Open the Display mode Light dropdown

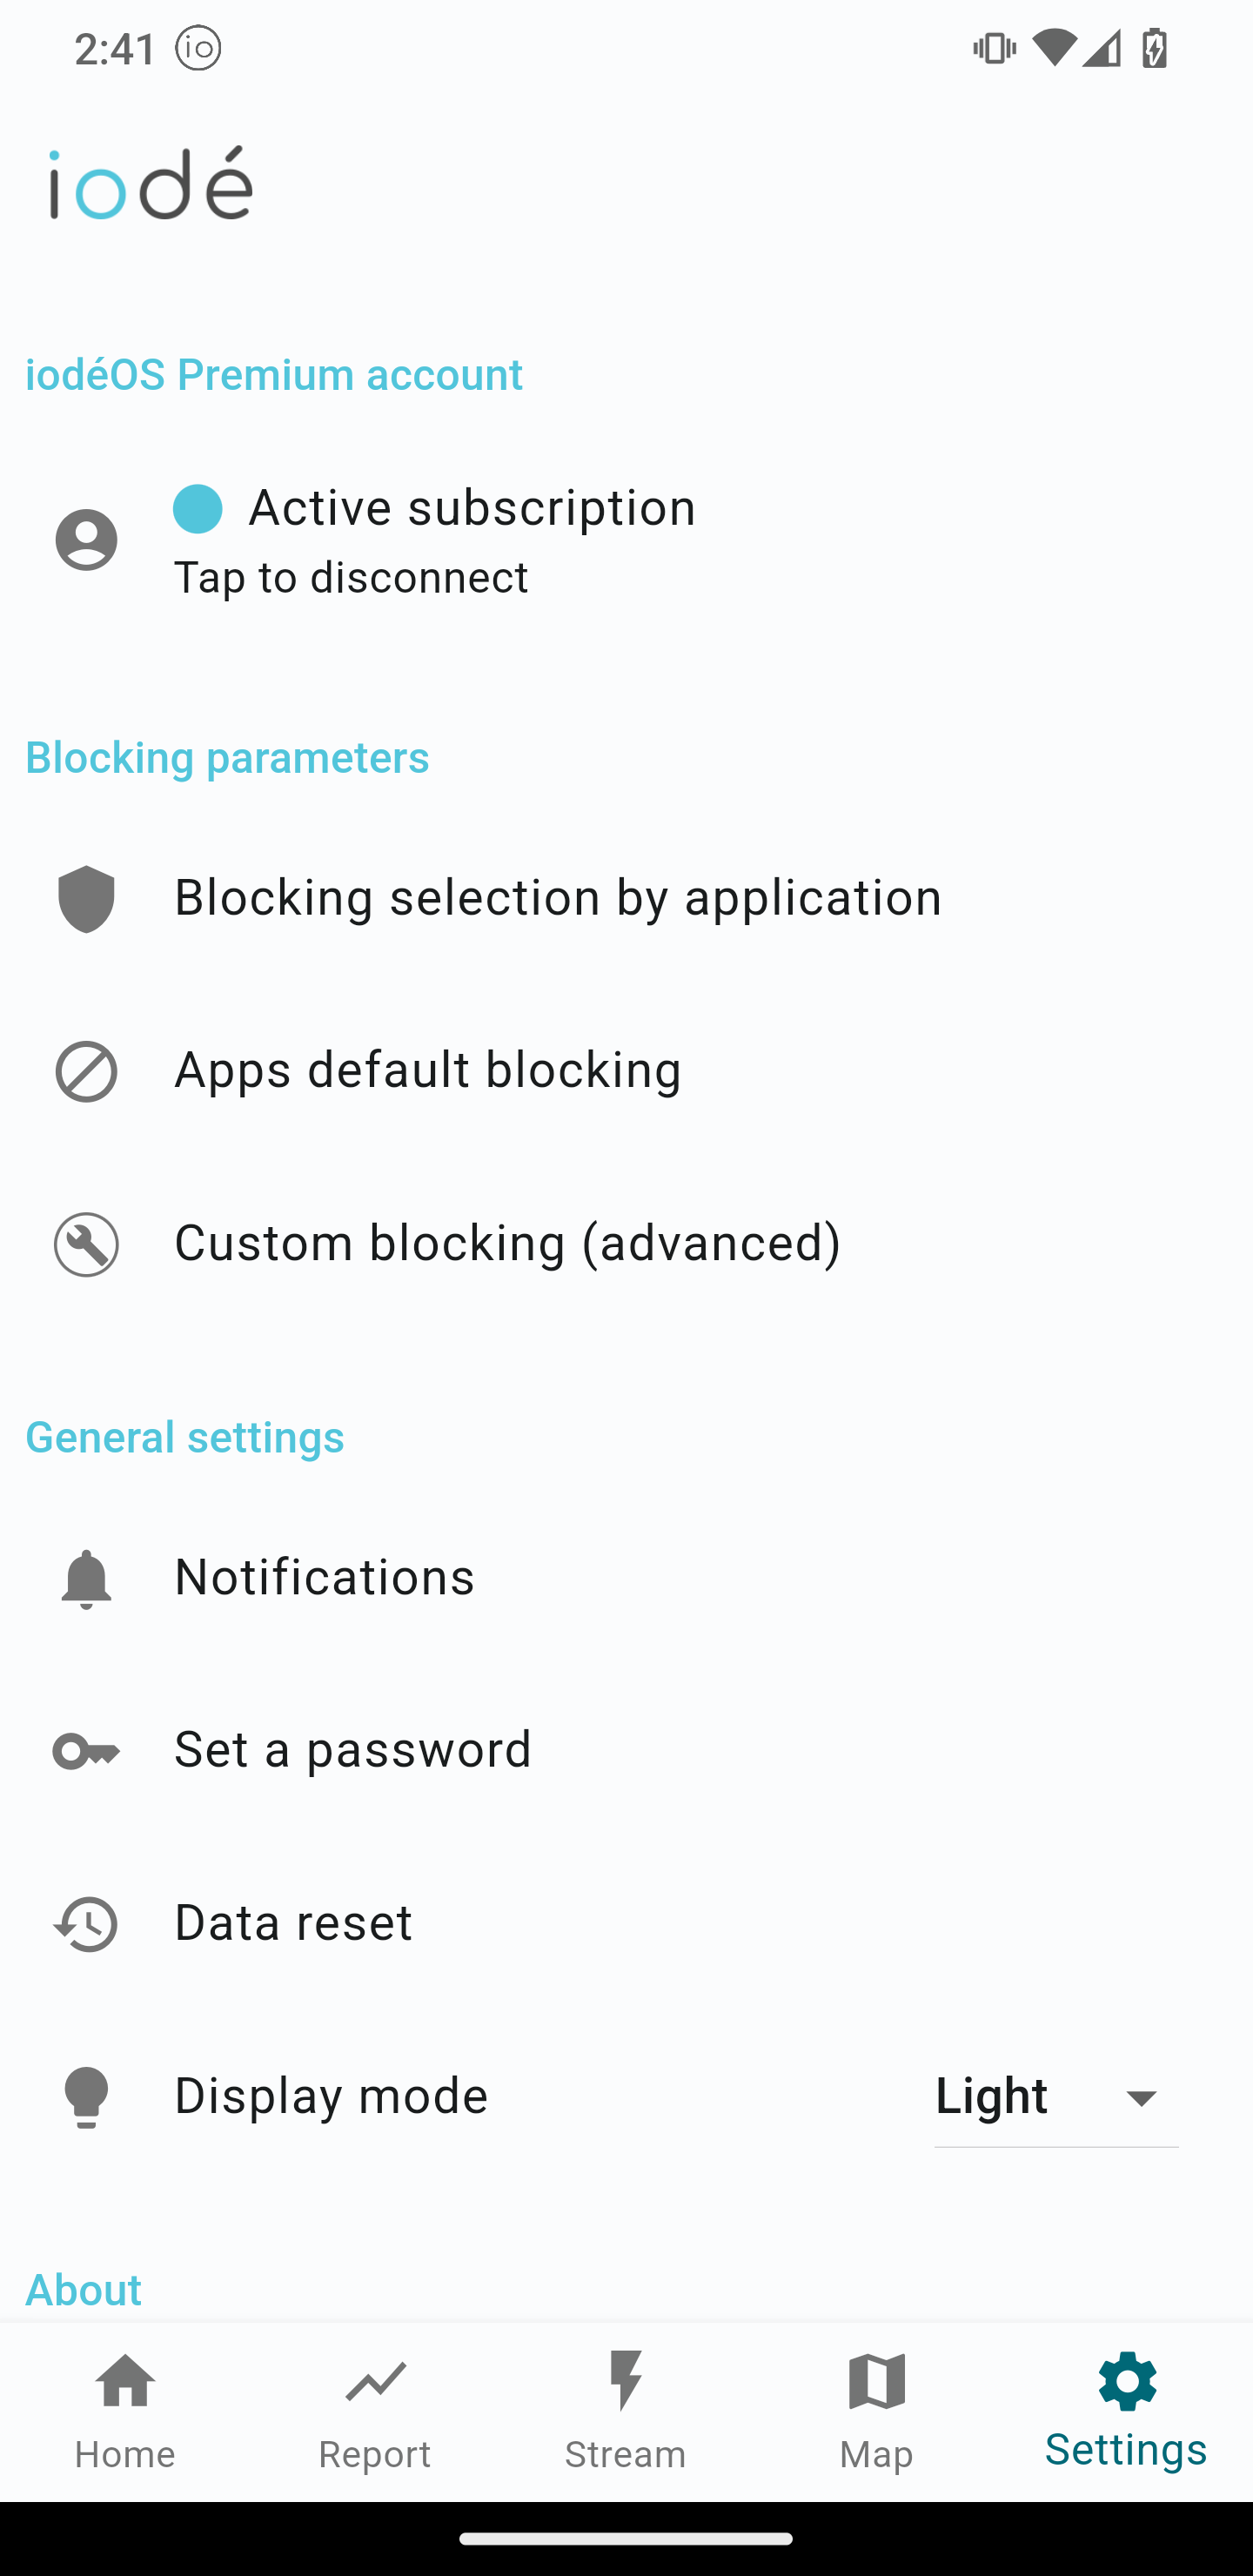pos(1055,2096)
